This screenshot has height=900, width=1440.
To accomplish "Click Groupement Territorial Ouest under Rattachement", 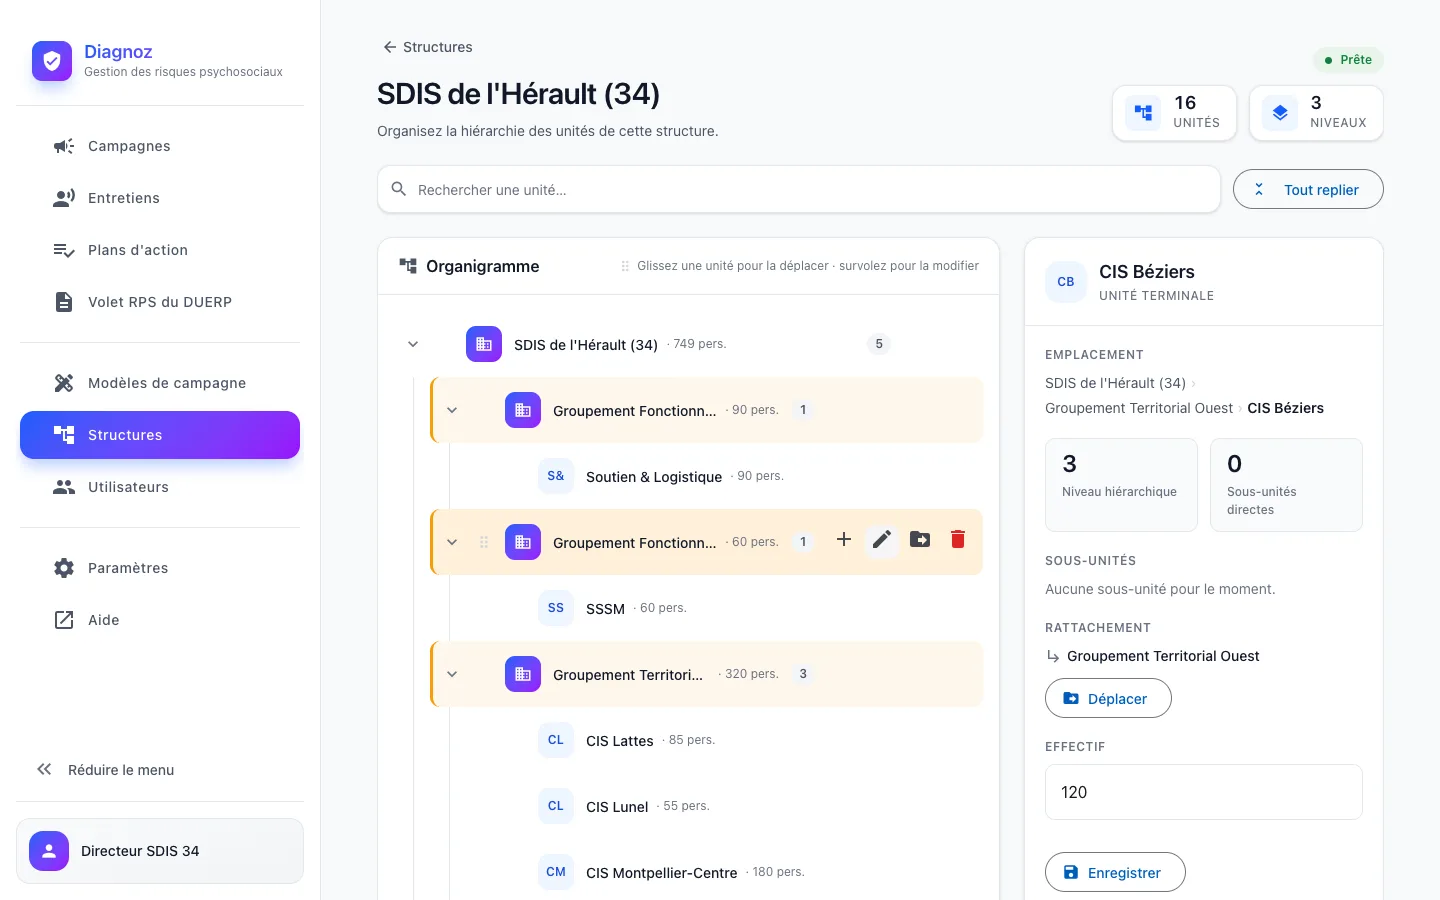I will [1163, 656].
